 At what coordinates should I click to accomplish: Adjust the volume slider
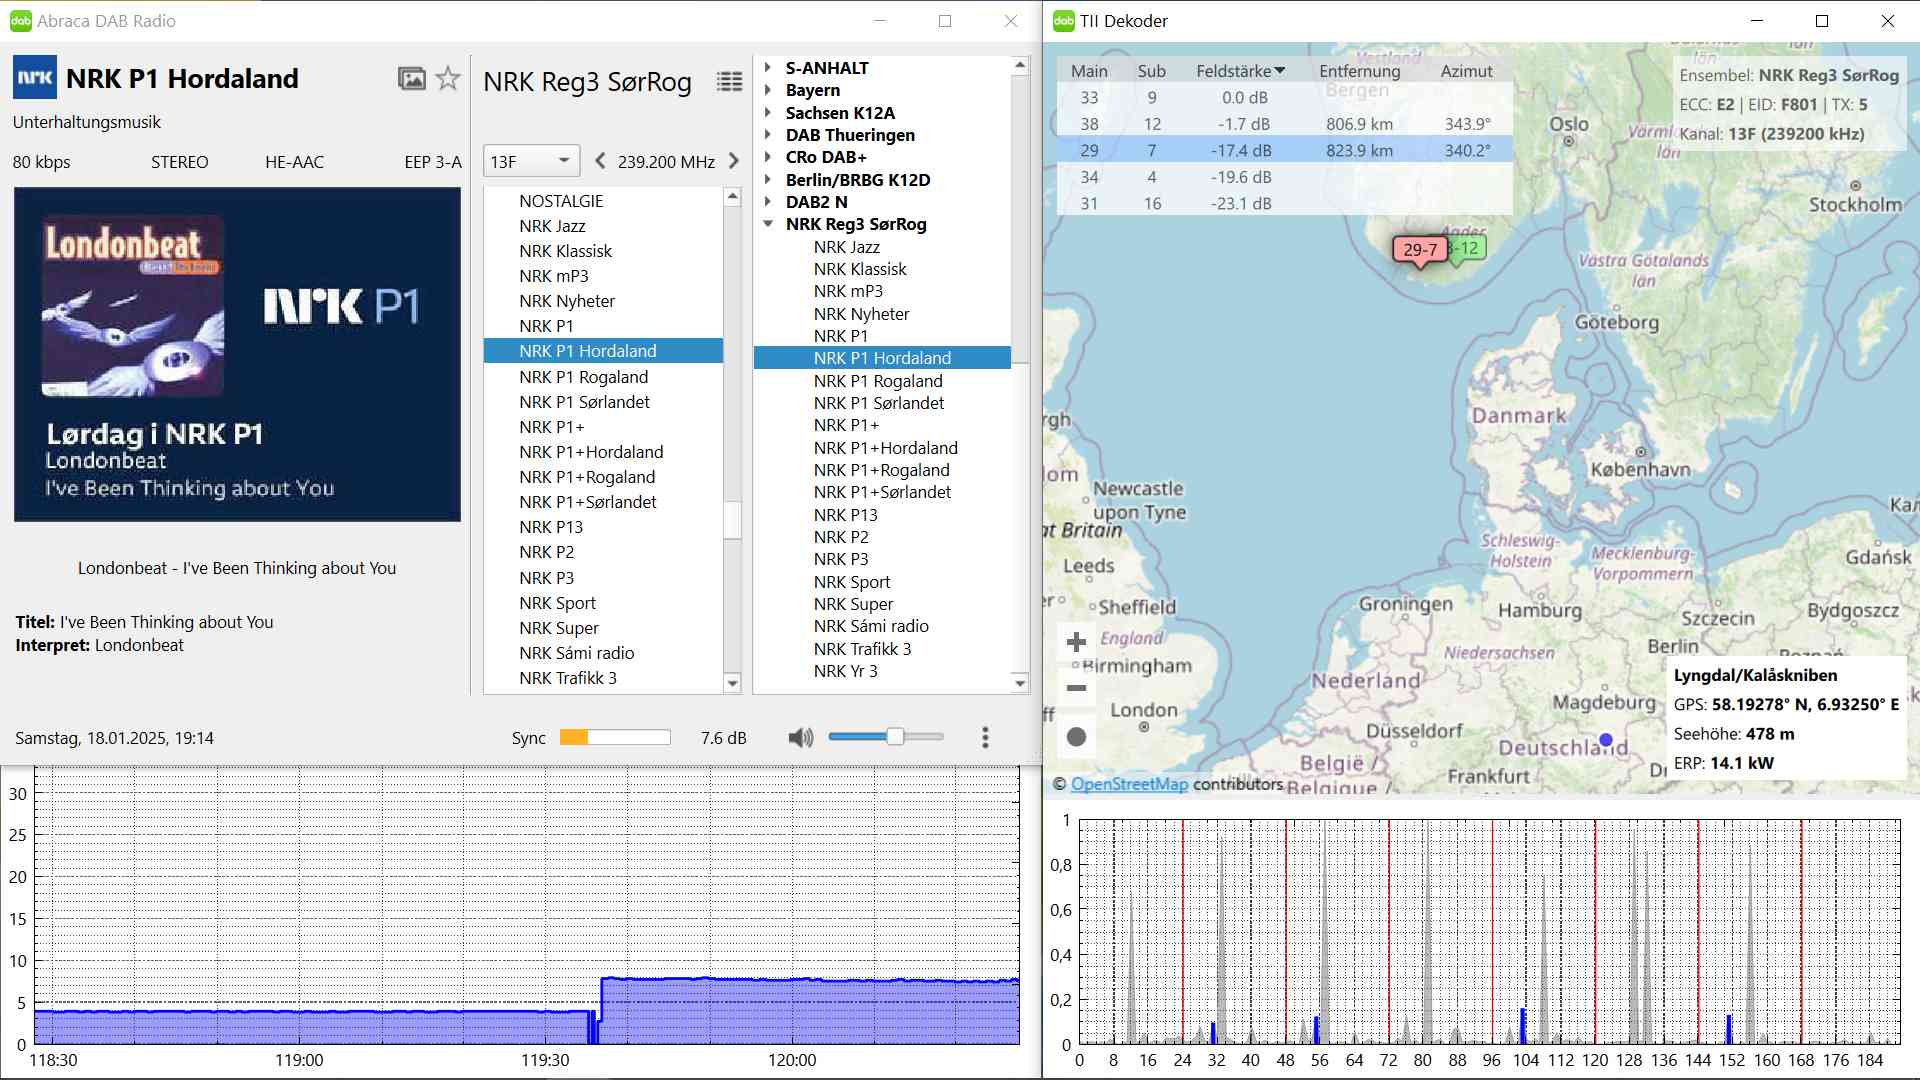pos(895,737)
